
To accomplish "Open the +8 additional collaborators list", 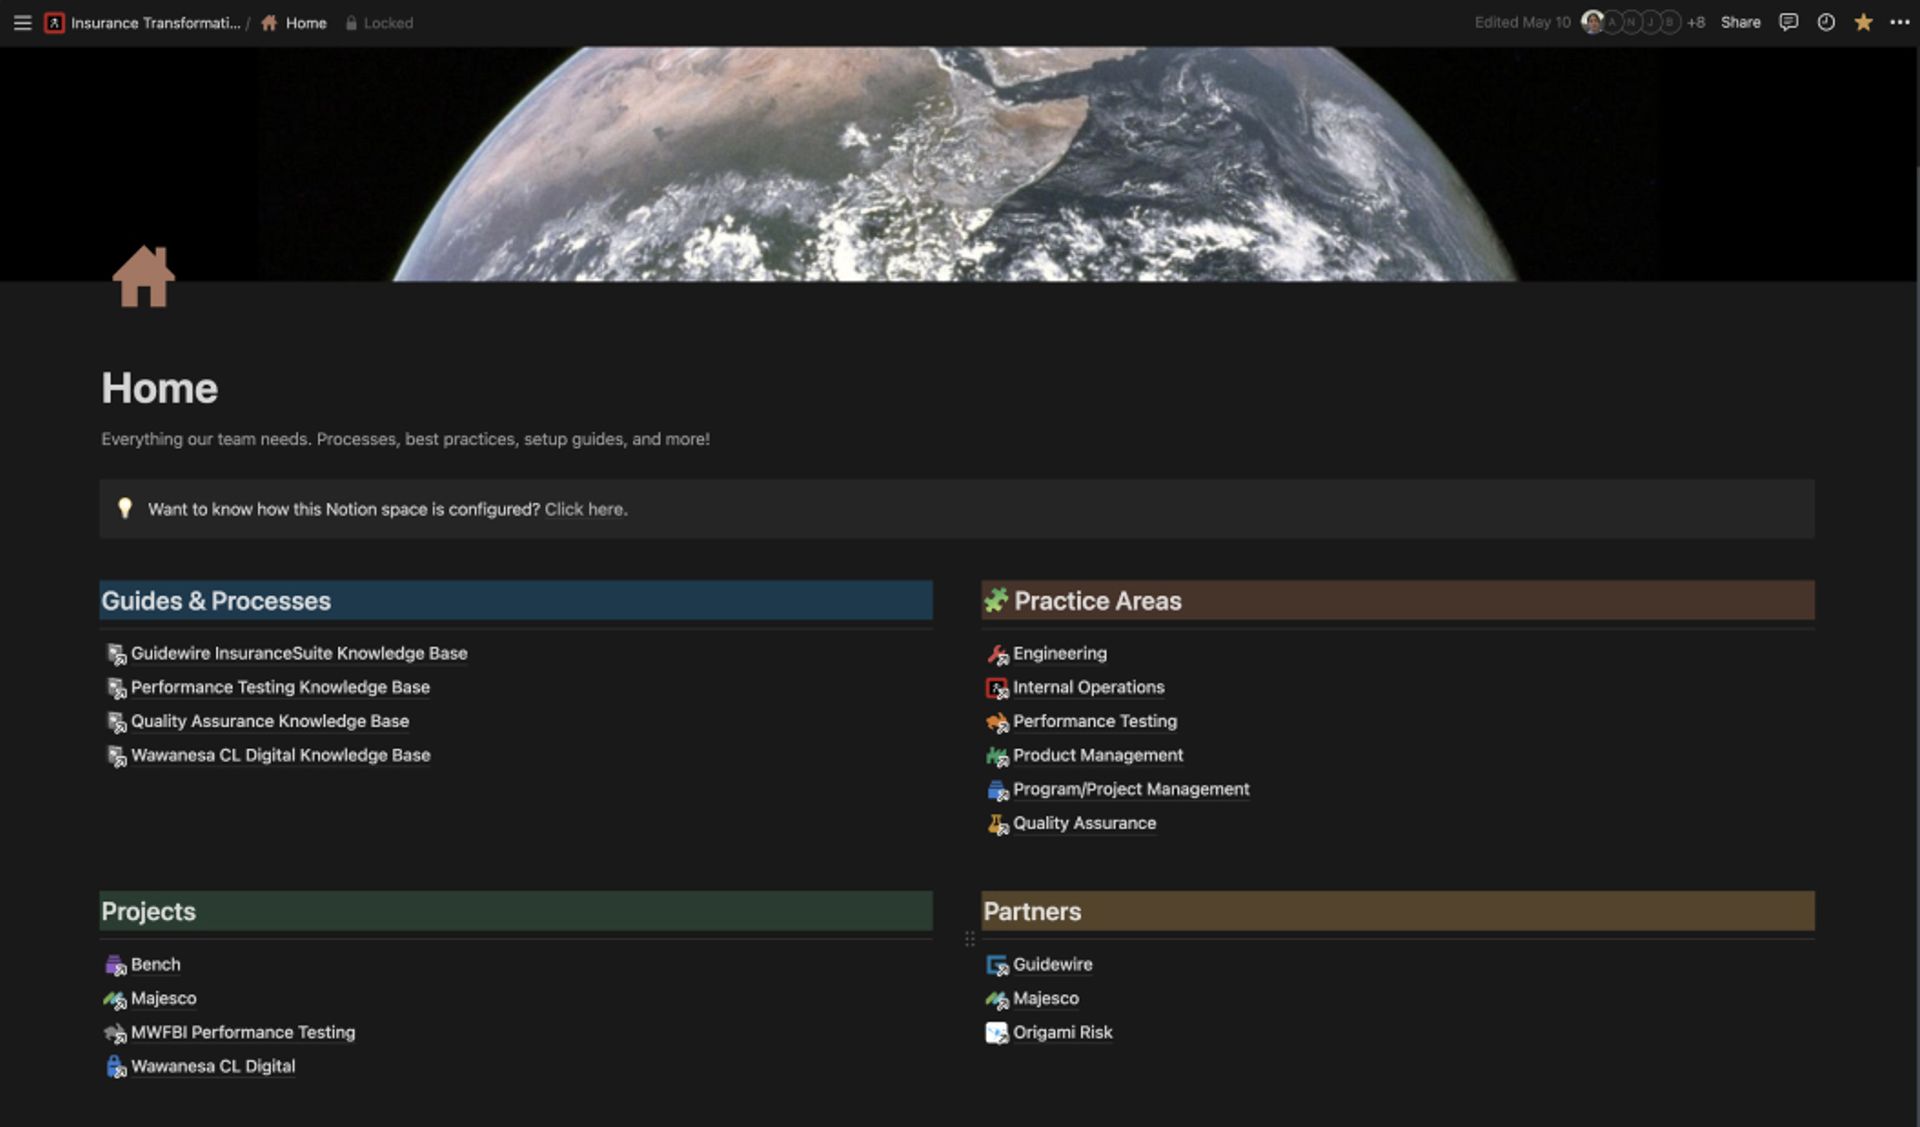I will click(1696, 22).
